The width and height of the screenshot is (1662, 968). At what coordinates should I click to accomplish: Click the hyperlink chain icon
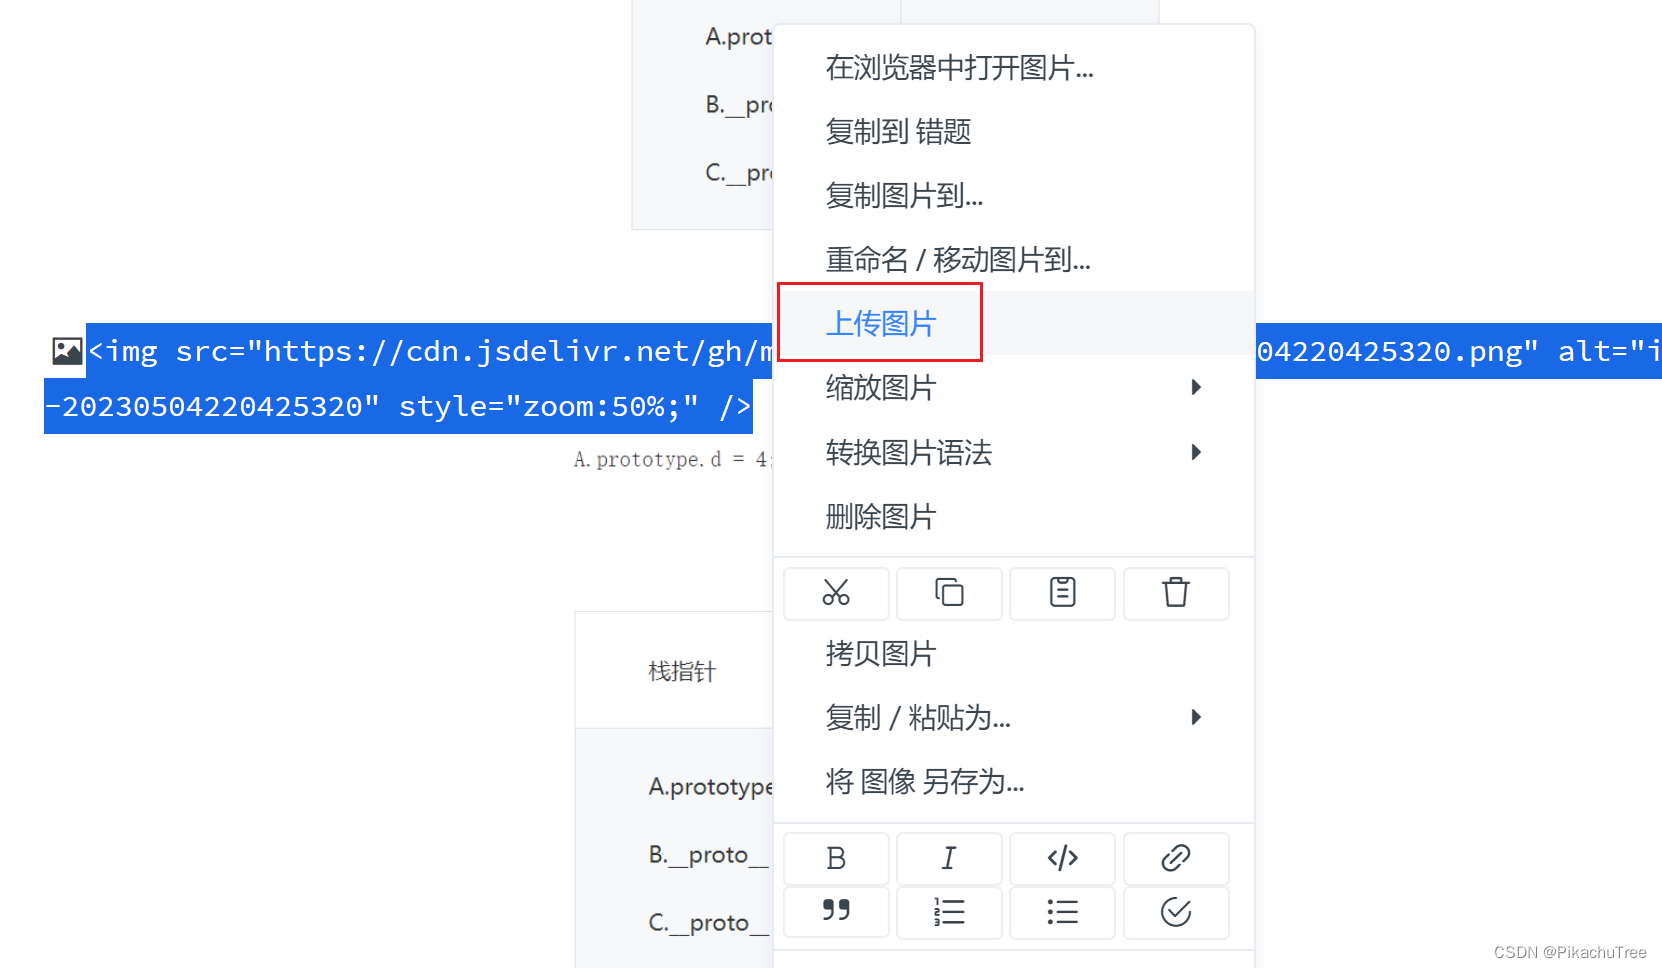[1175, 857]
